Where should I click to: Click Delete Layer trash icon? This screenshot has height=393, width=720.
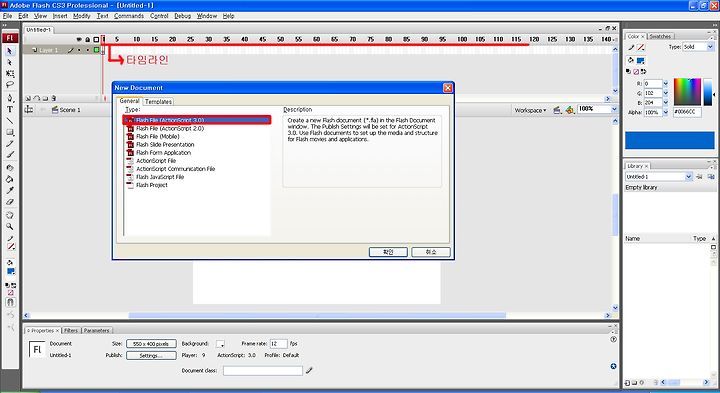tap(54, 98)
